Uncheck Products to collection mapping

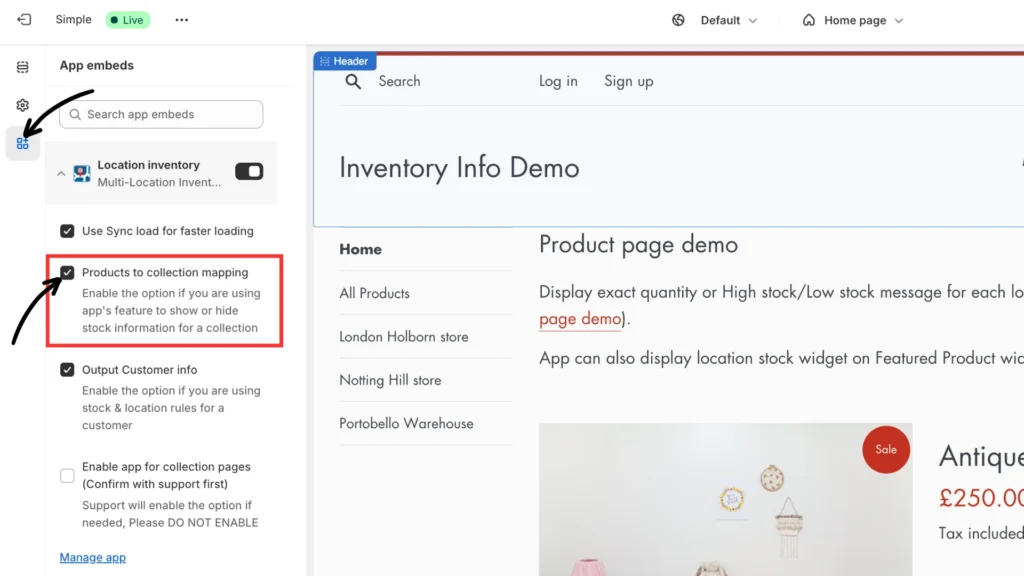(x=67, y=272)
